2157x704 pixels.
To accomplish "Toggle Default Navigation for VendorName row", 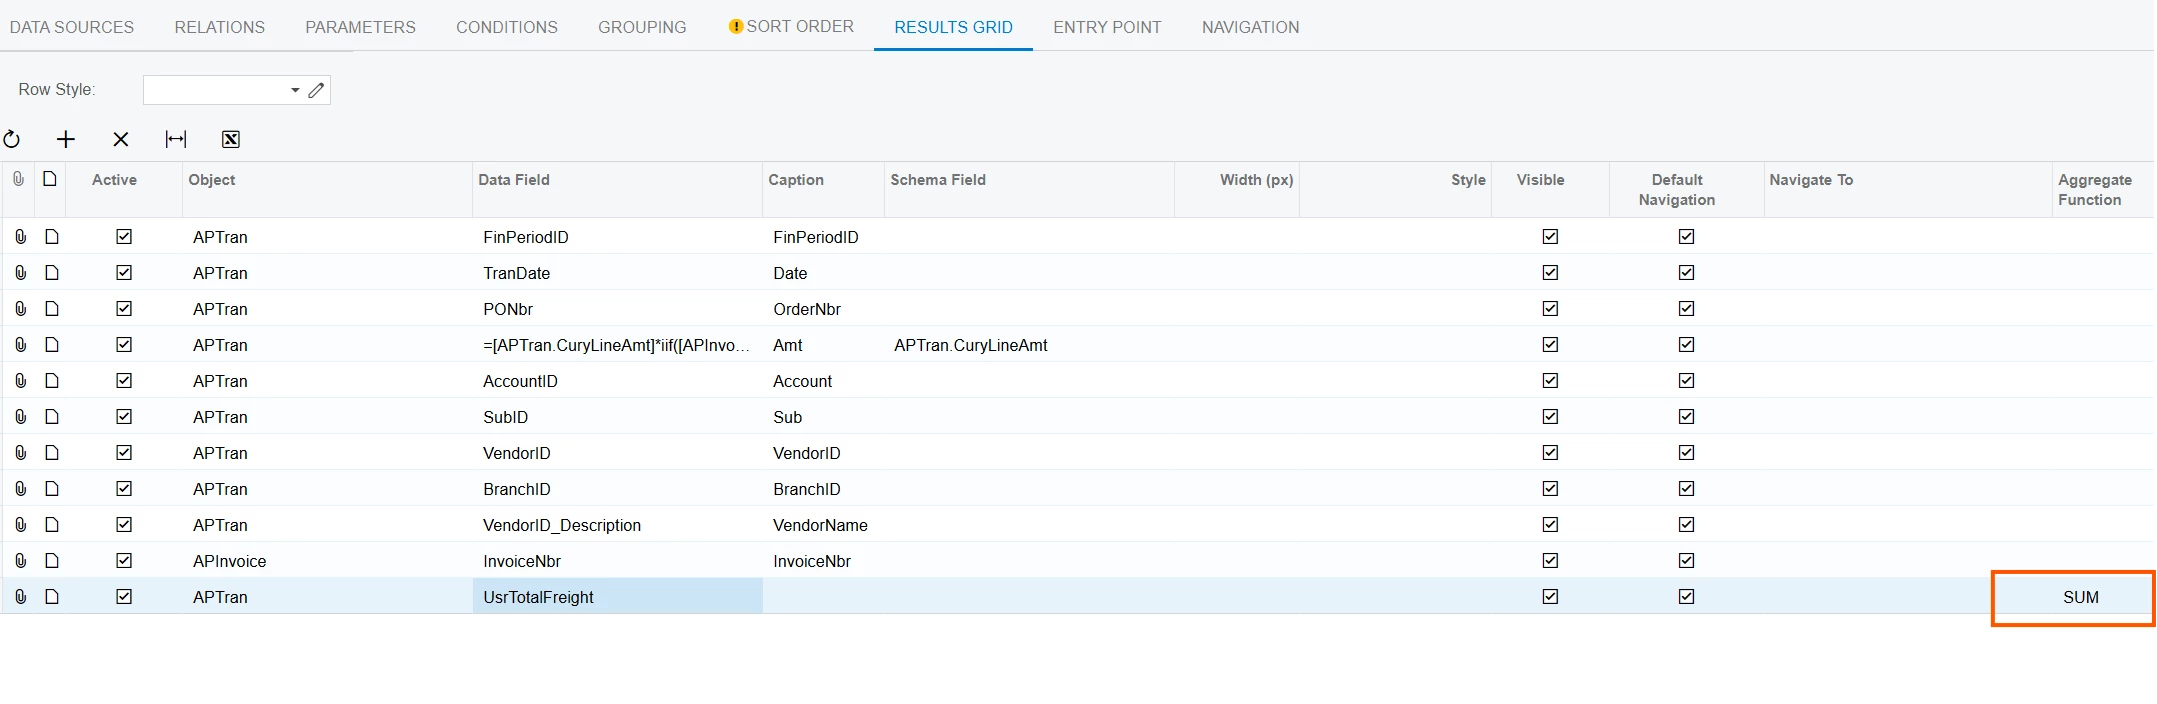I will point(1686,525).
